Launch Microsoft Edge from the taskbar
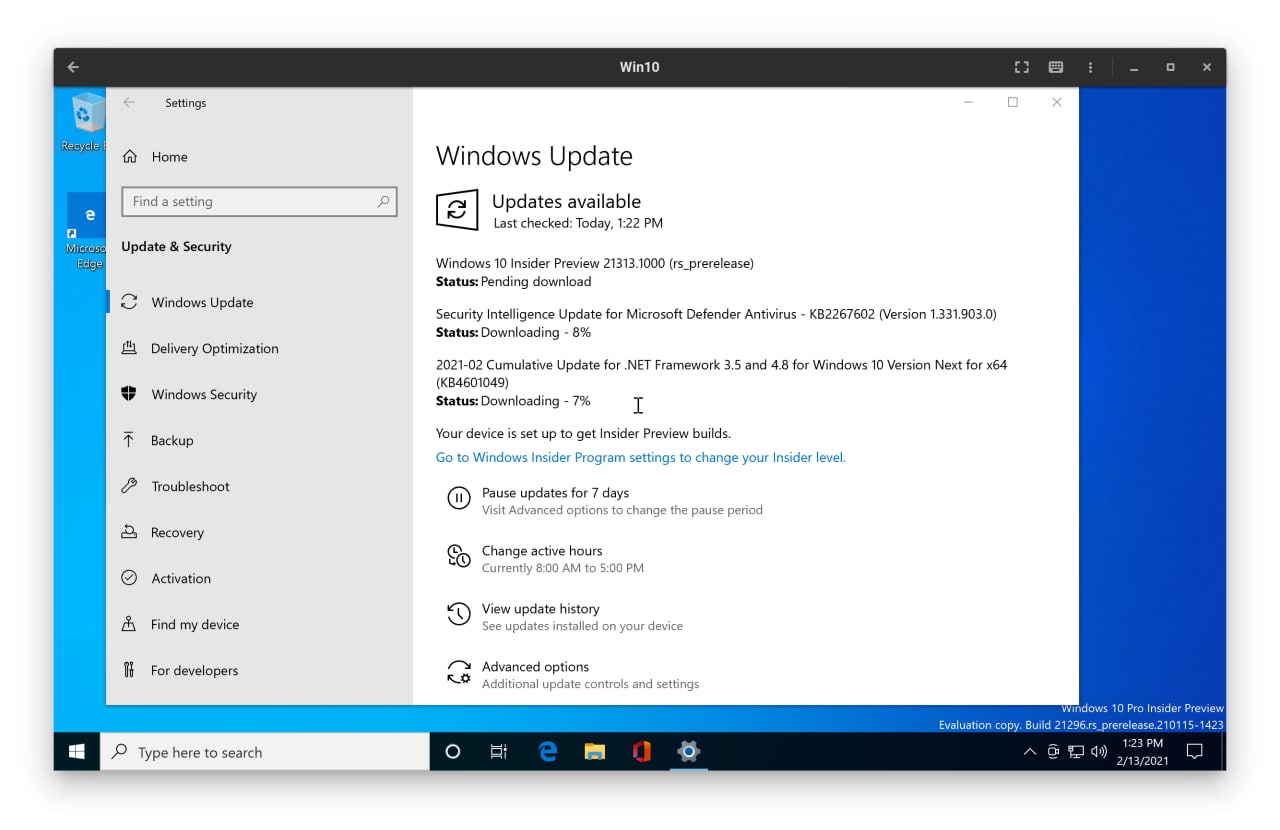This screenshot has width=1280, height=830. 547,752
